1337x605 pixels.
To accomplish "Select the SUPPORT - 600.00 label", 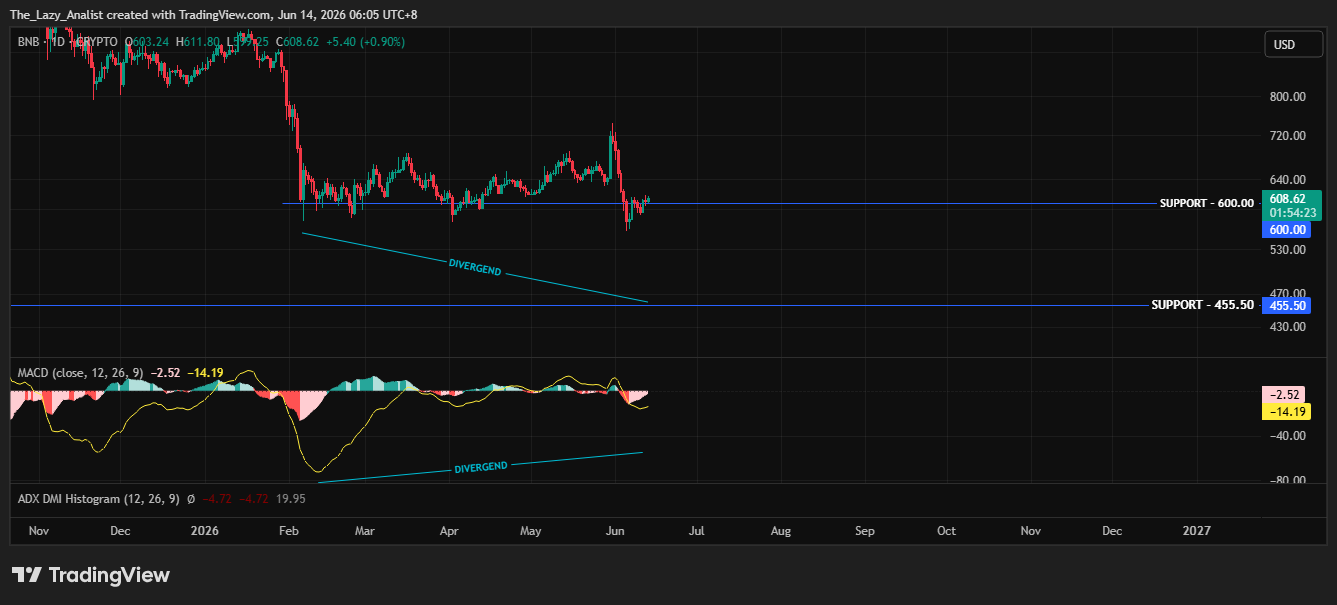I will (1206, 203).
